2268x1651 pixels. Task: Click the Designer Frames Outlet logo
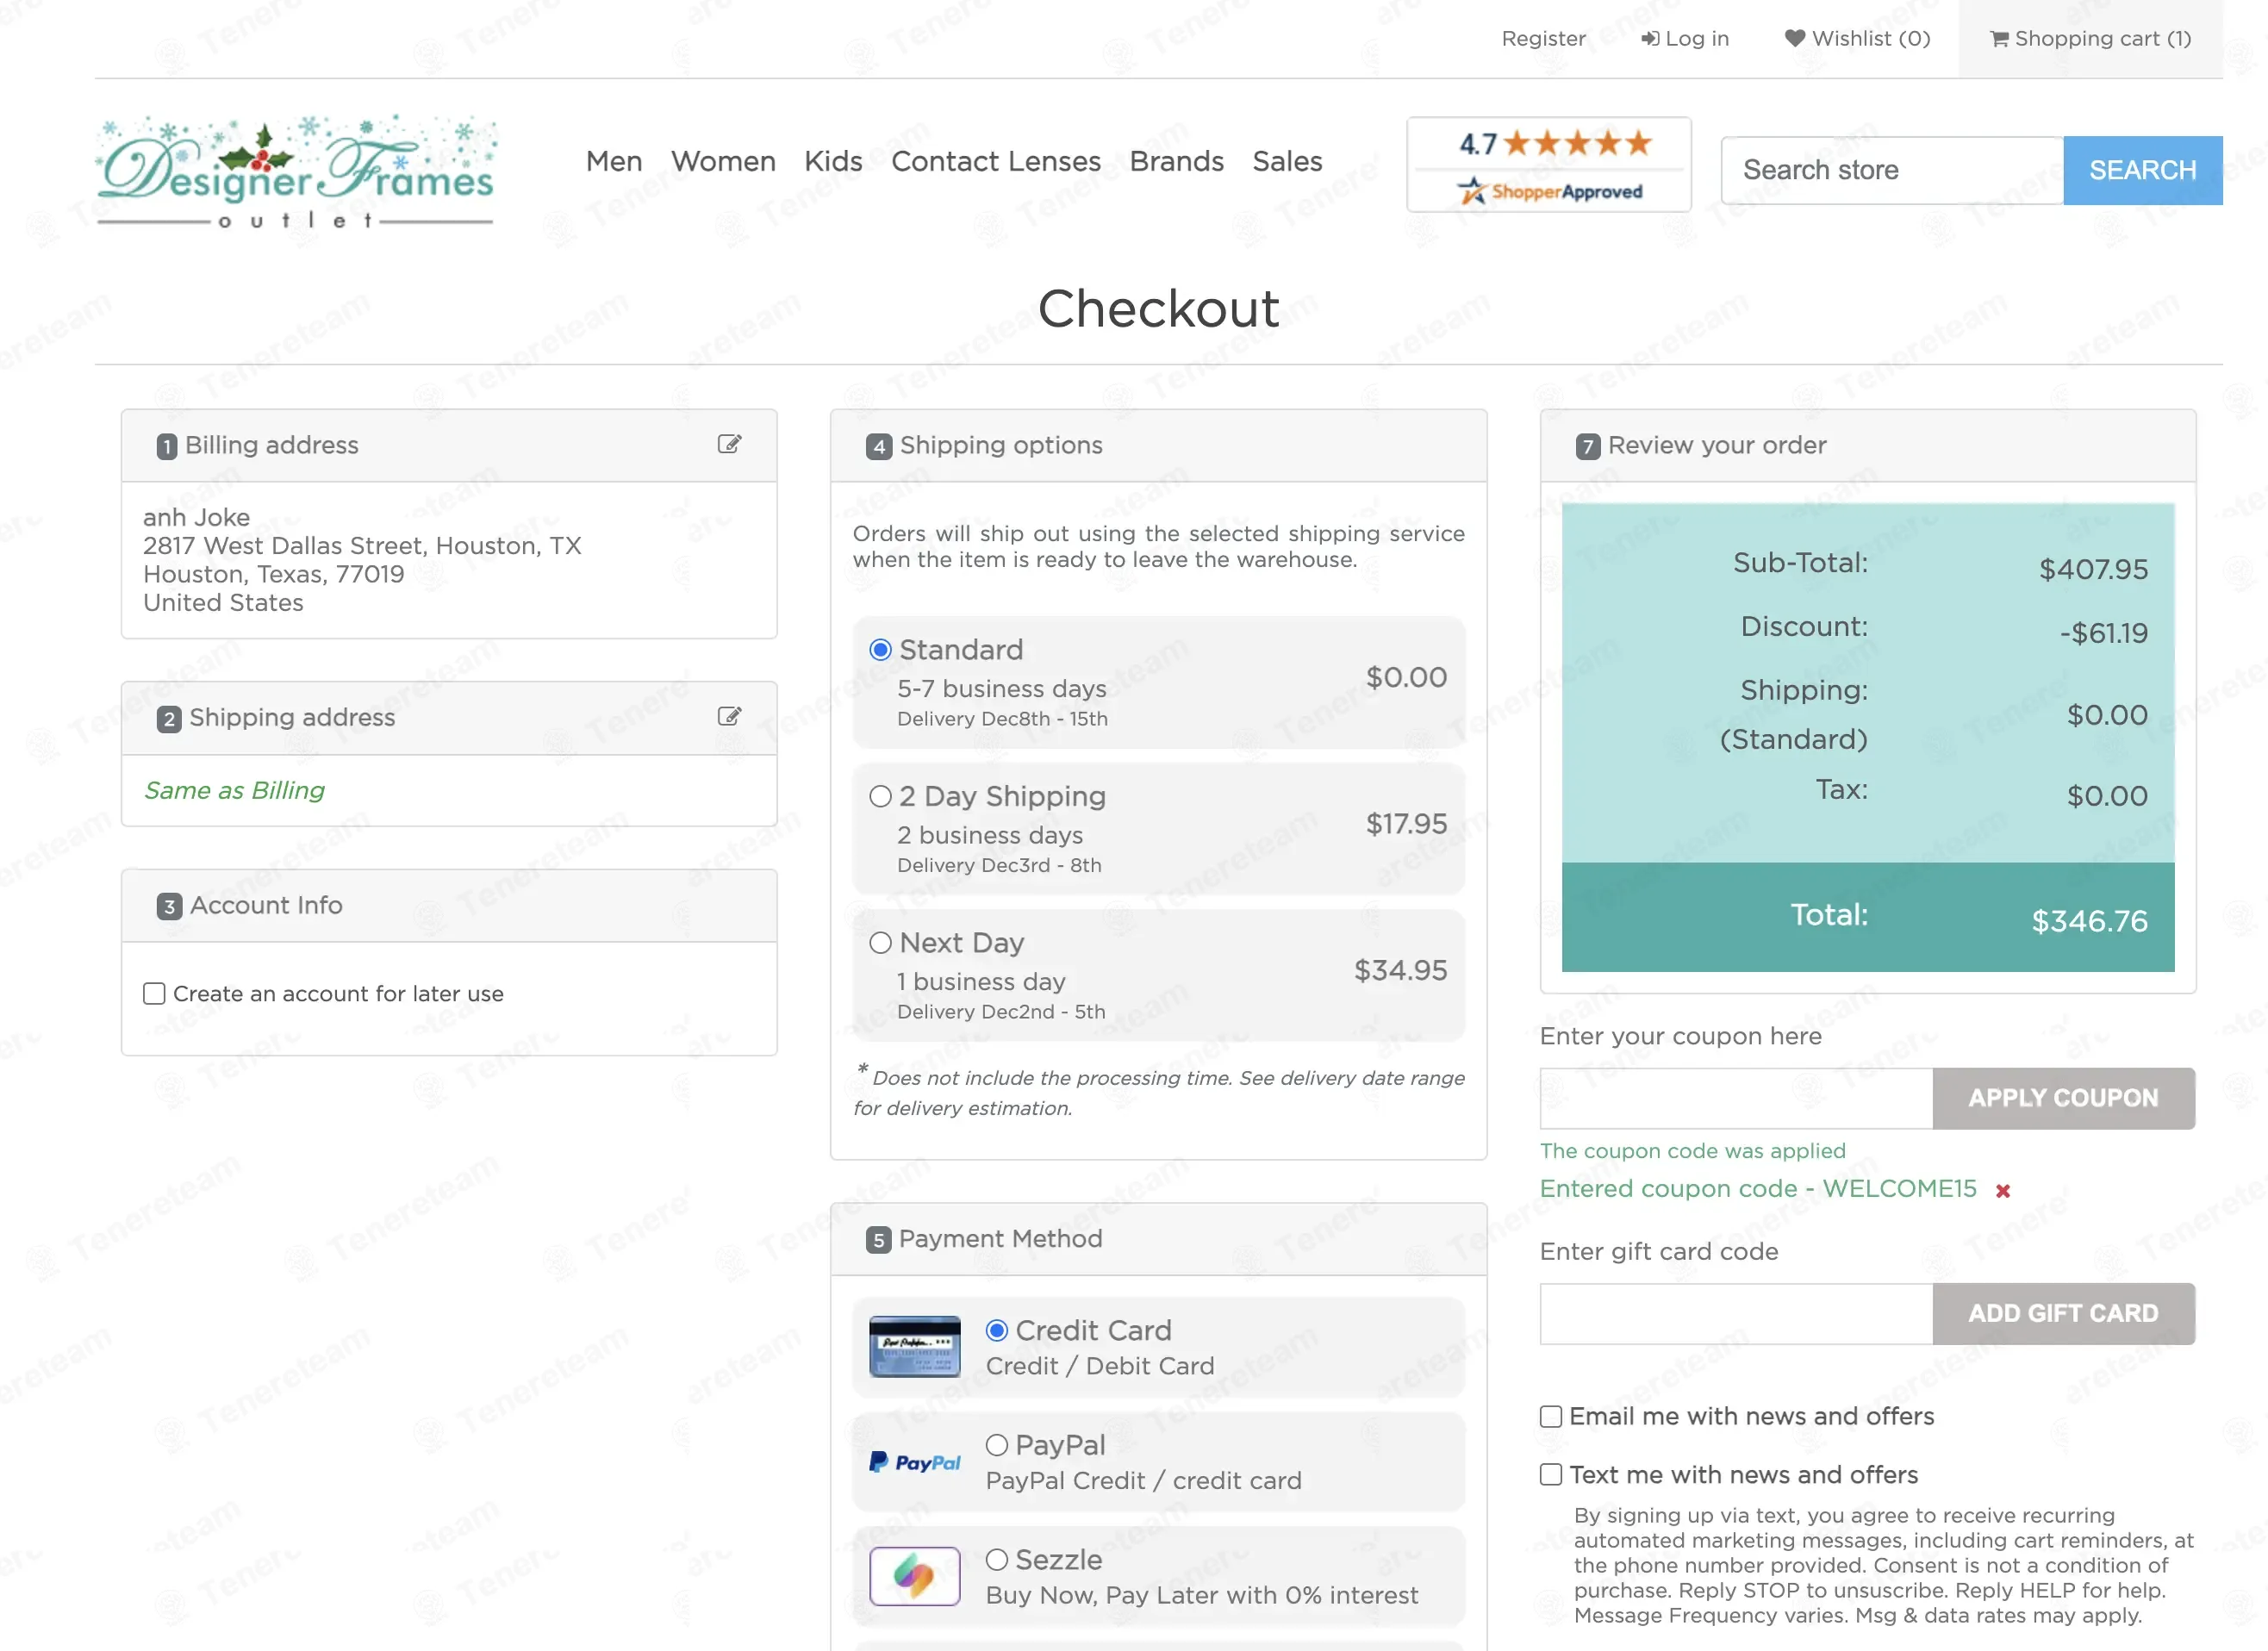pyautogui.click(x=296, y=172)
